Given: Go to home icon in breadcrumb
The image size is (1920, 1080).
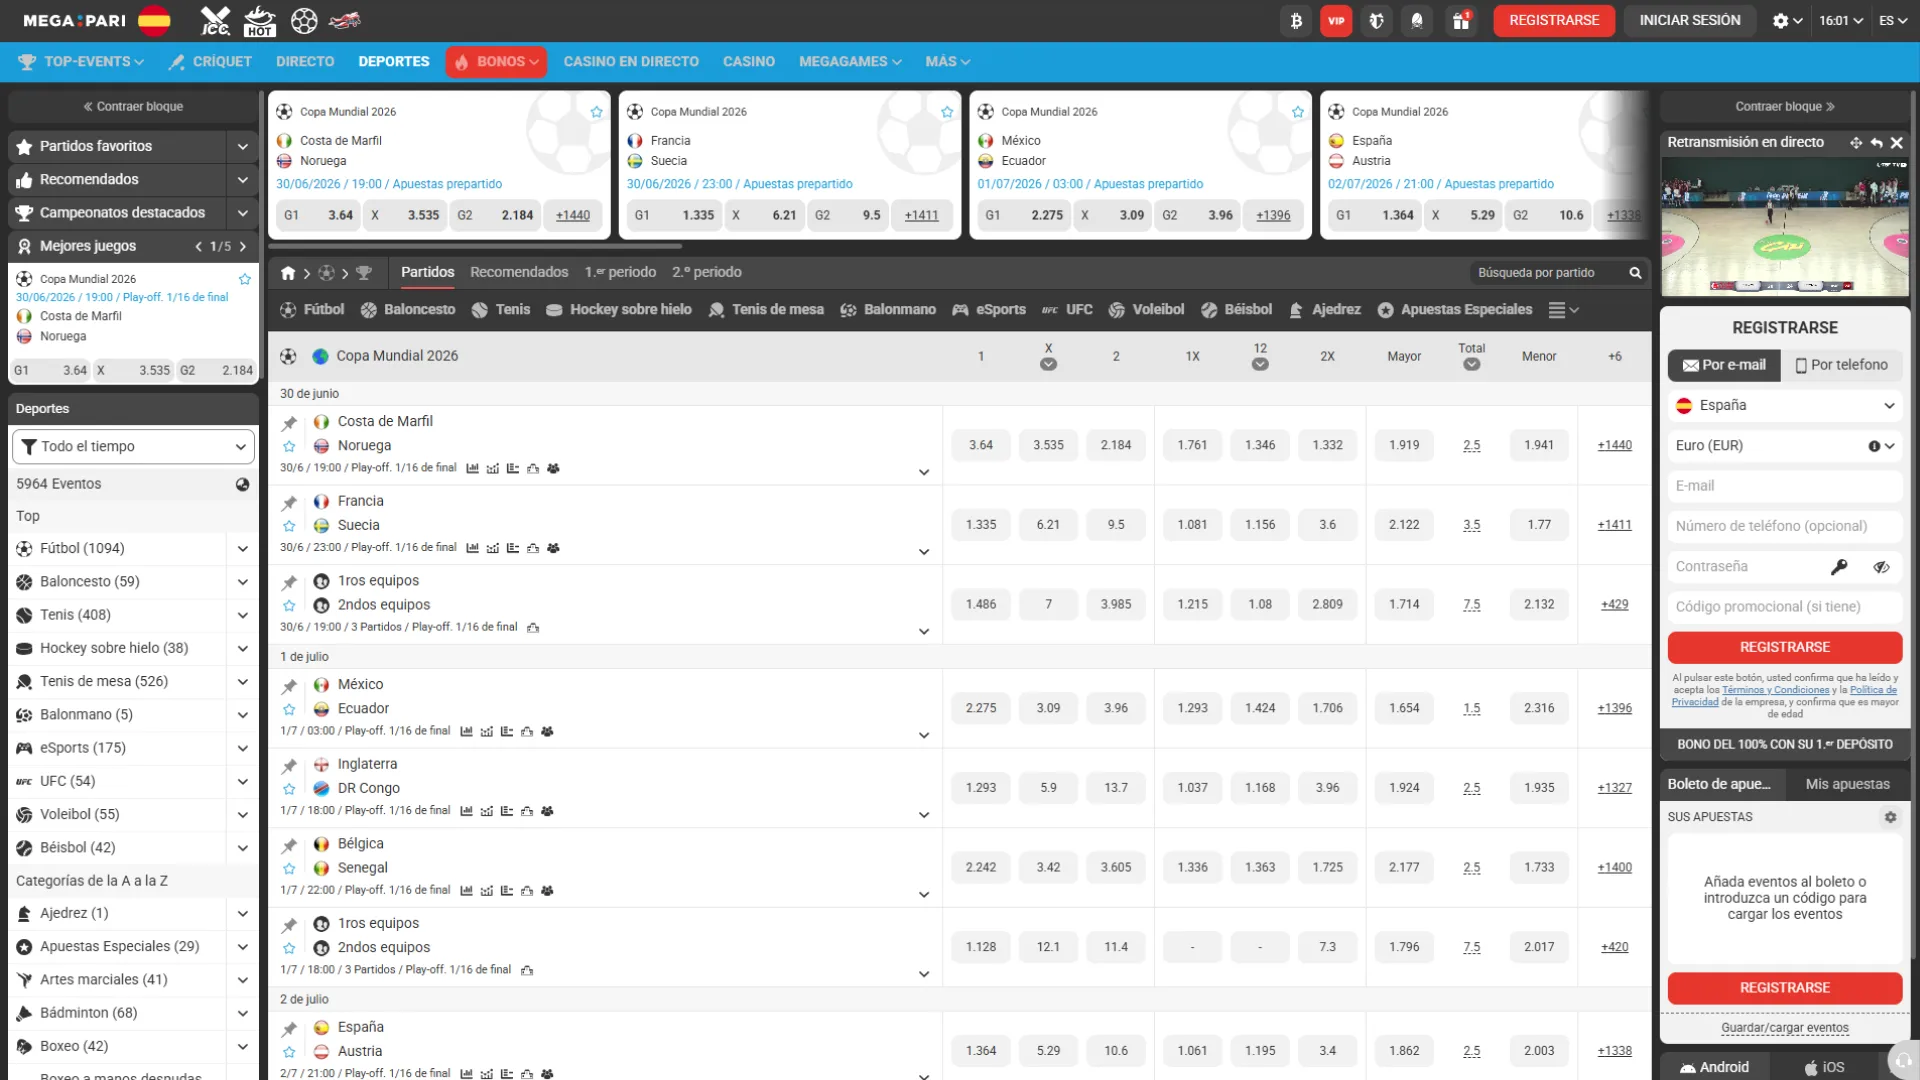Looking at the screenshot, I should 288,273.
